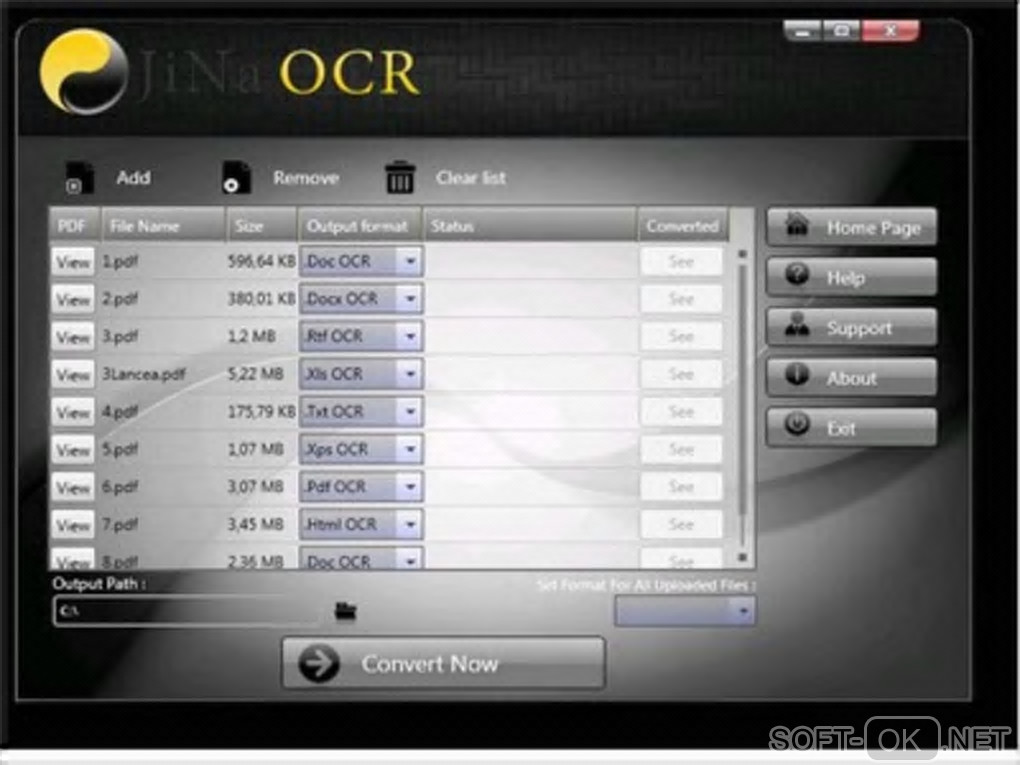Open output format dropdown for 3Lancea.pdf
1020x765 pixels.
tap(410, 374)
